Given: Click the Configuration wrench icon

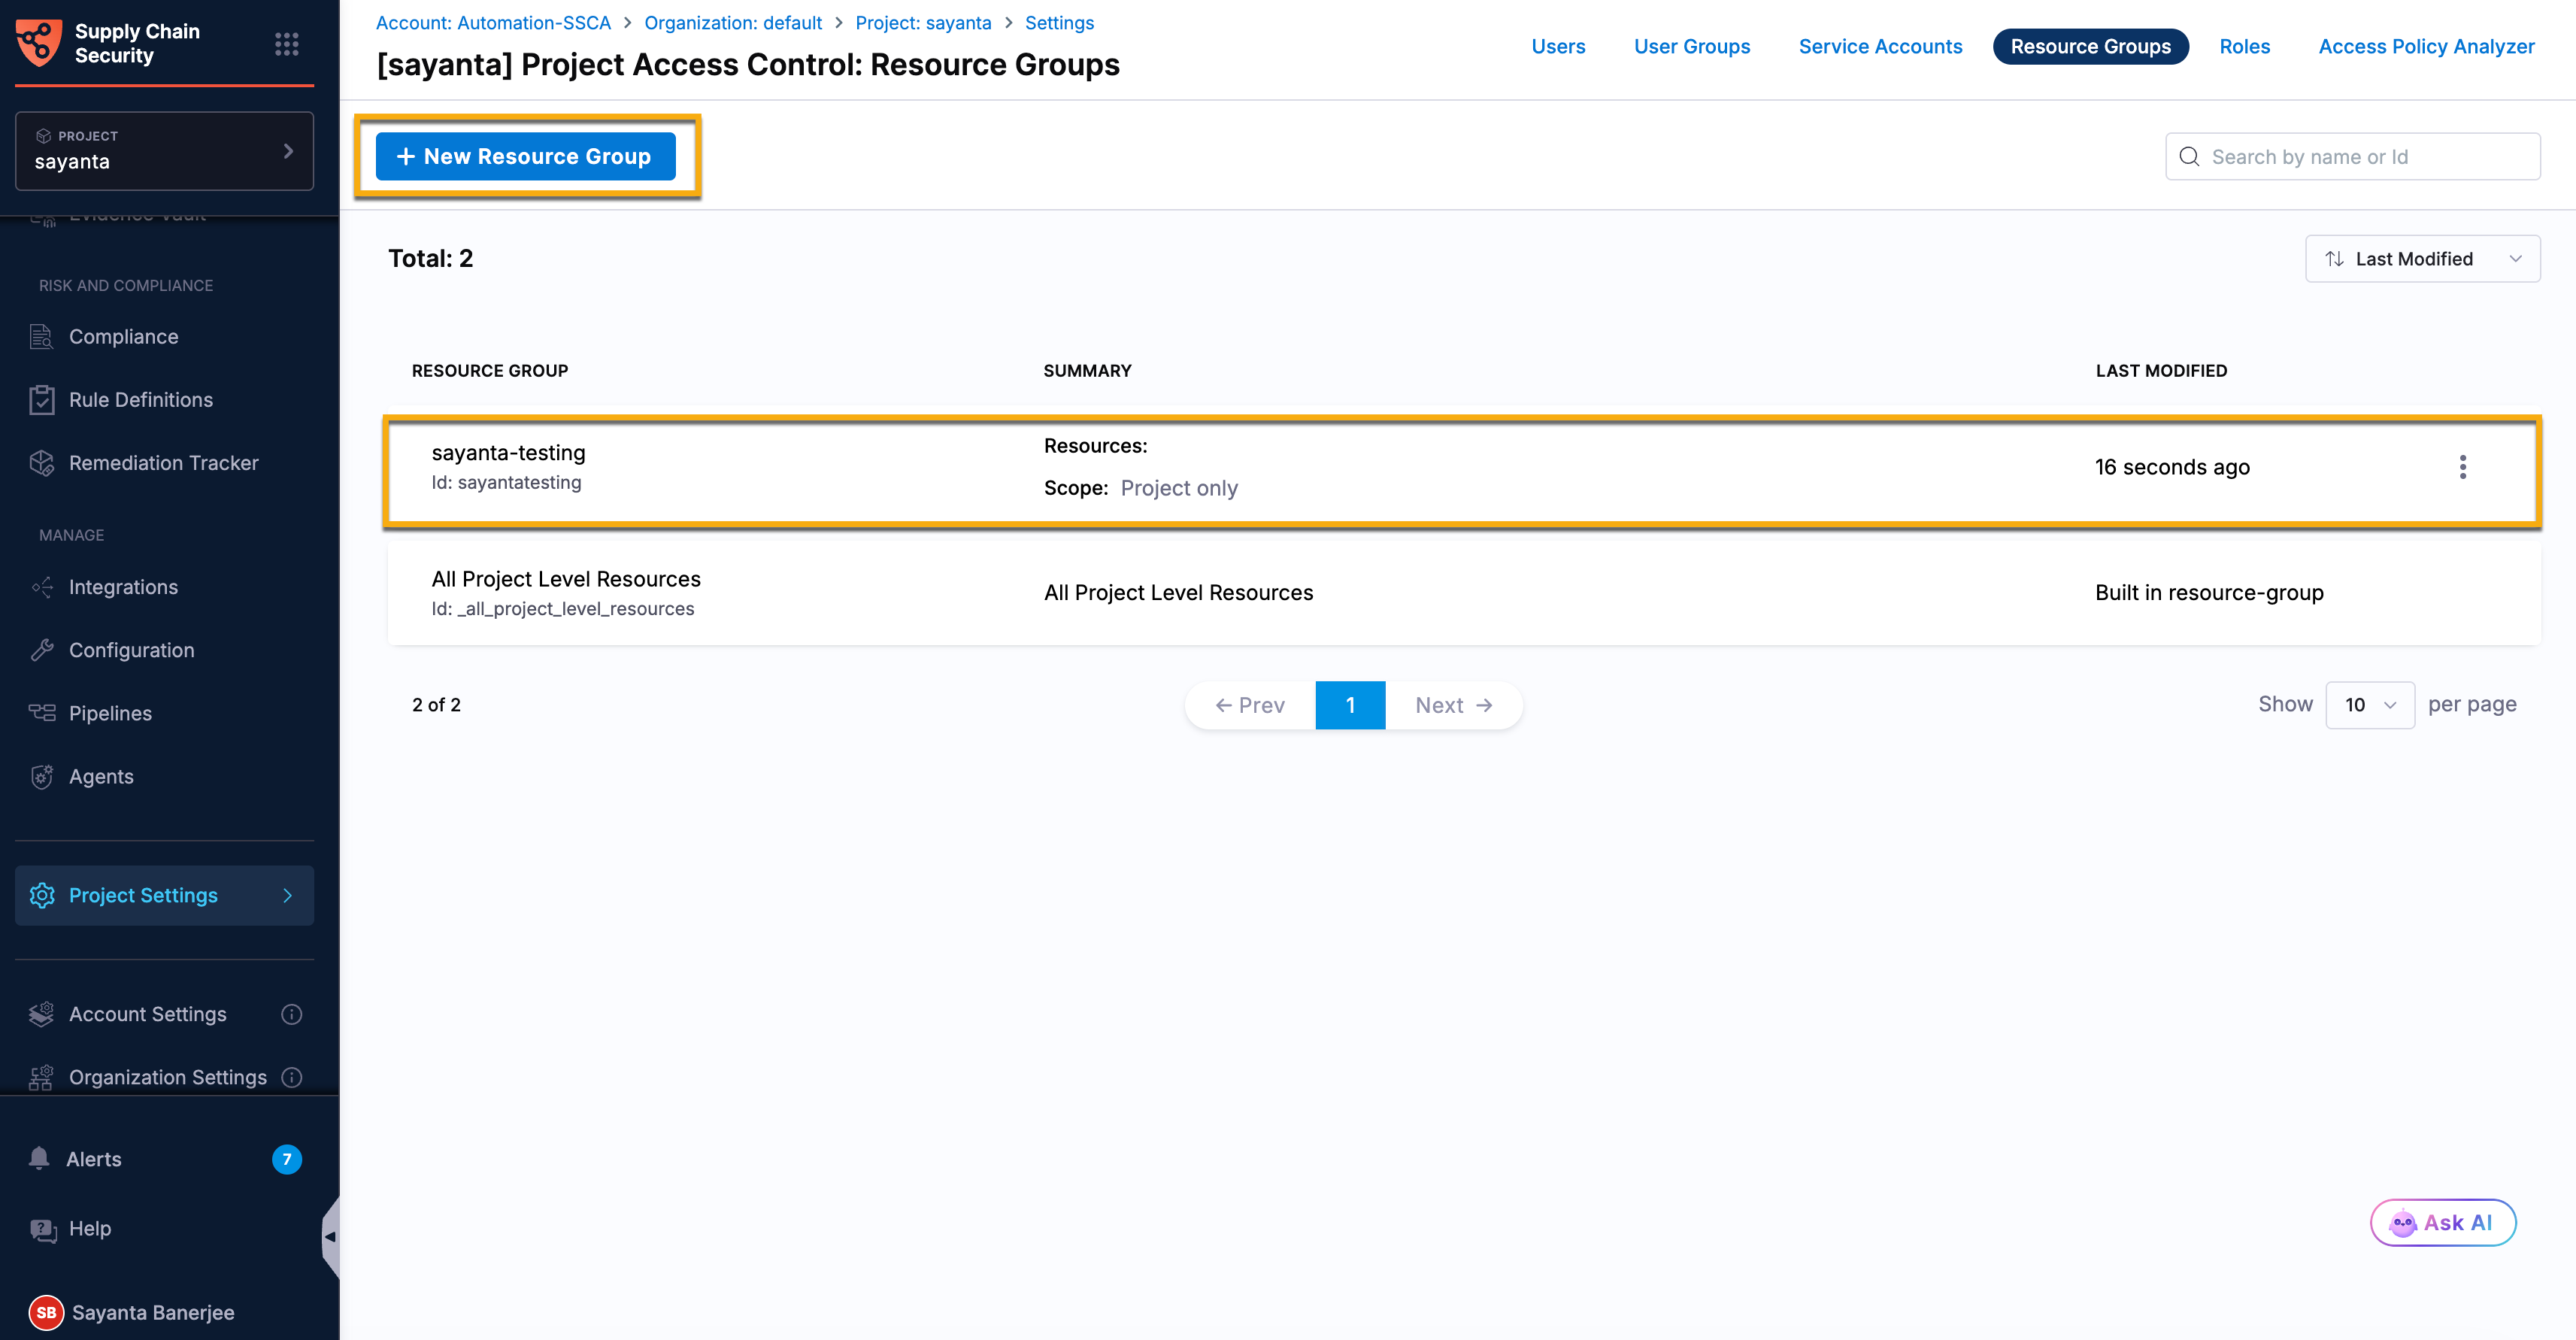Looking at the screenshot, I should click(42, 650).
